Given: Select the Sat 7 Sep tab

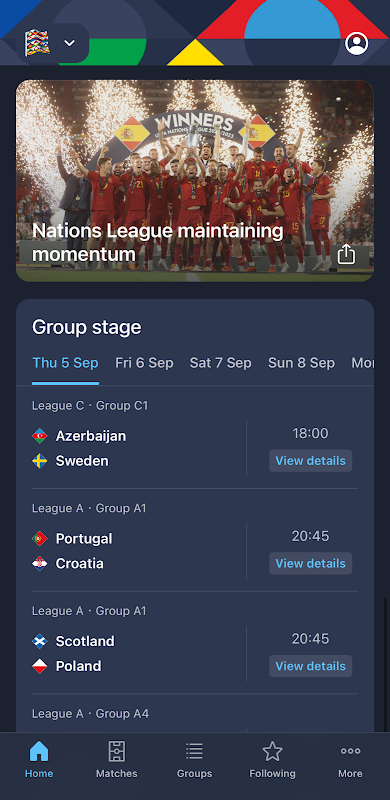Looking at the screenshot, I should point(221,363).
